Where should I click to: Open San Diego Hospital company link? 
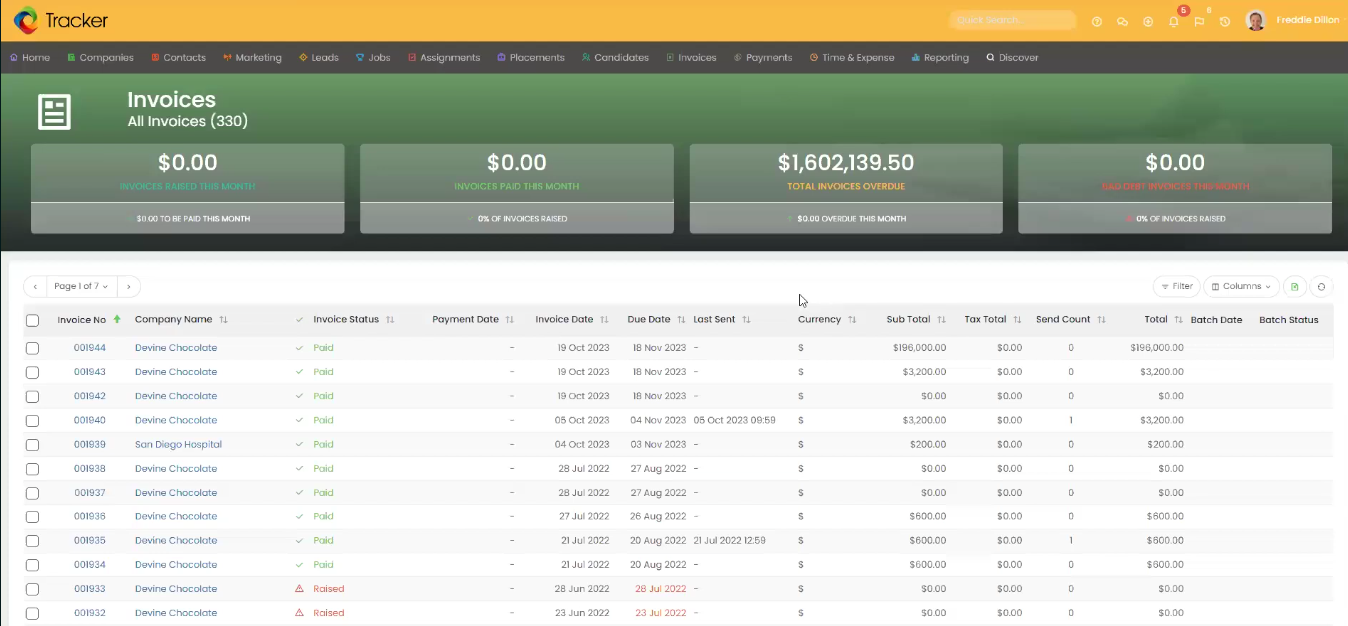click(178, 445)
